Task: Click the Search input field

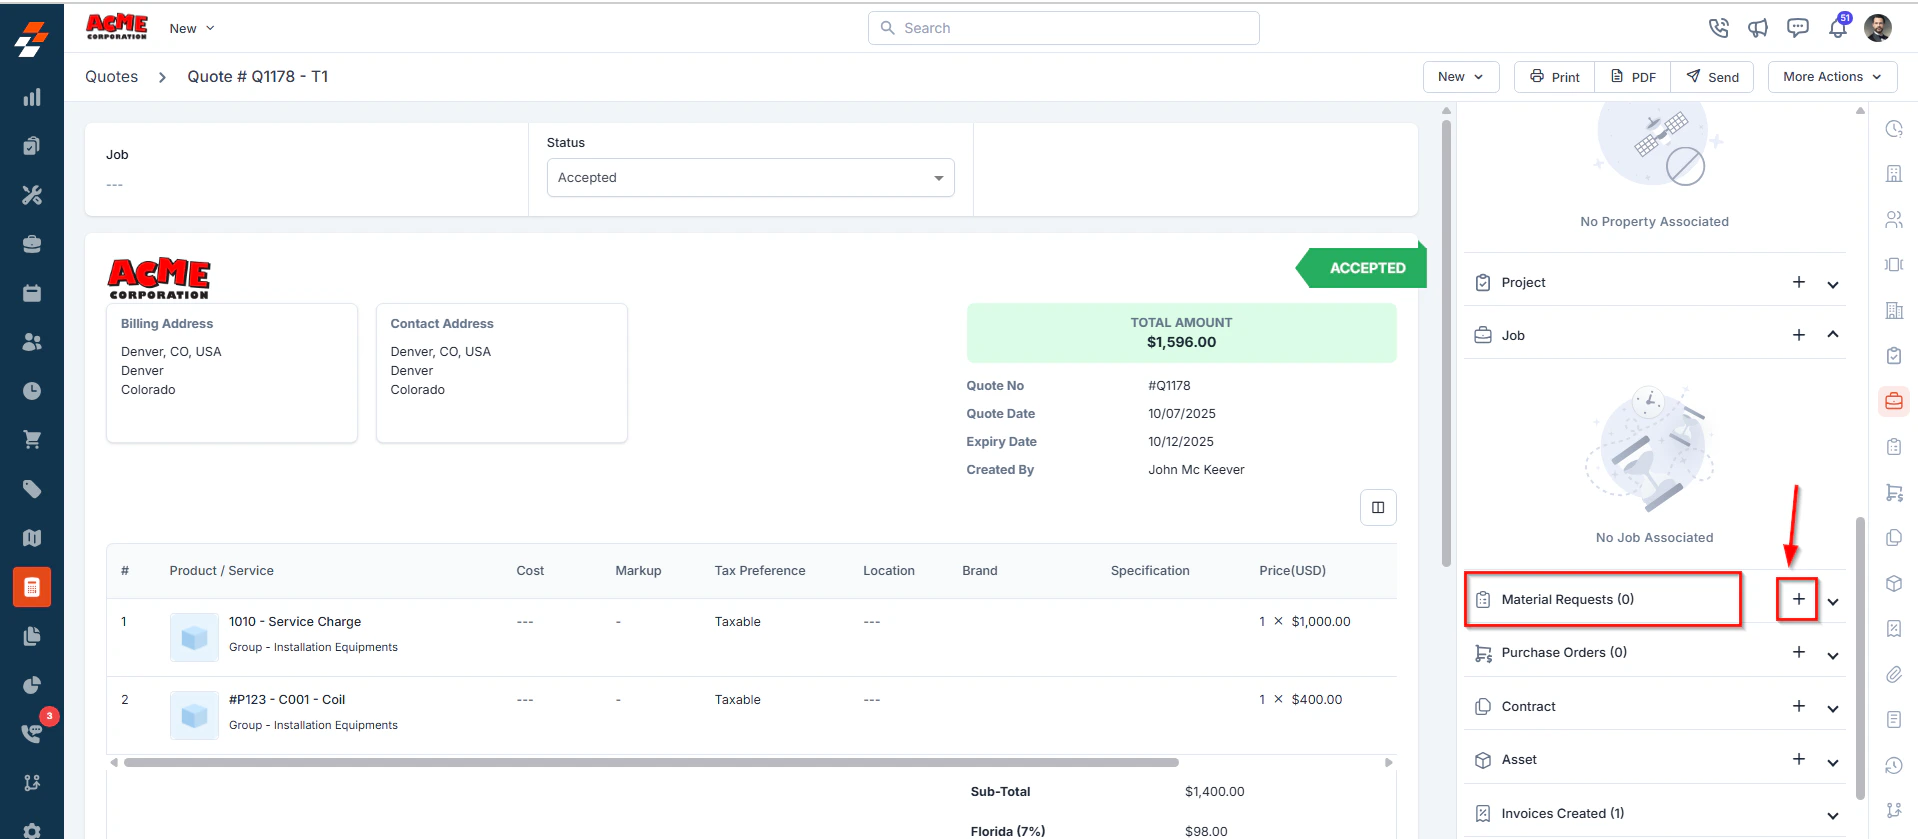Action: [1064, 28]
